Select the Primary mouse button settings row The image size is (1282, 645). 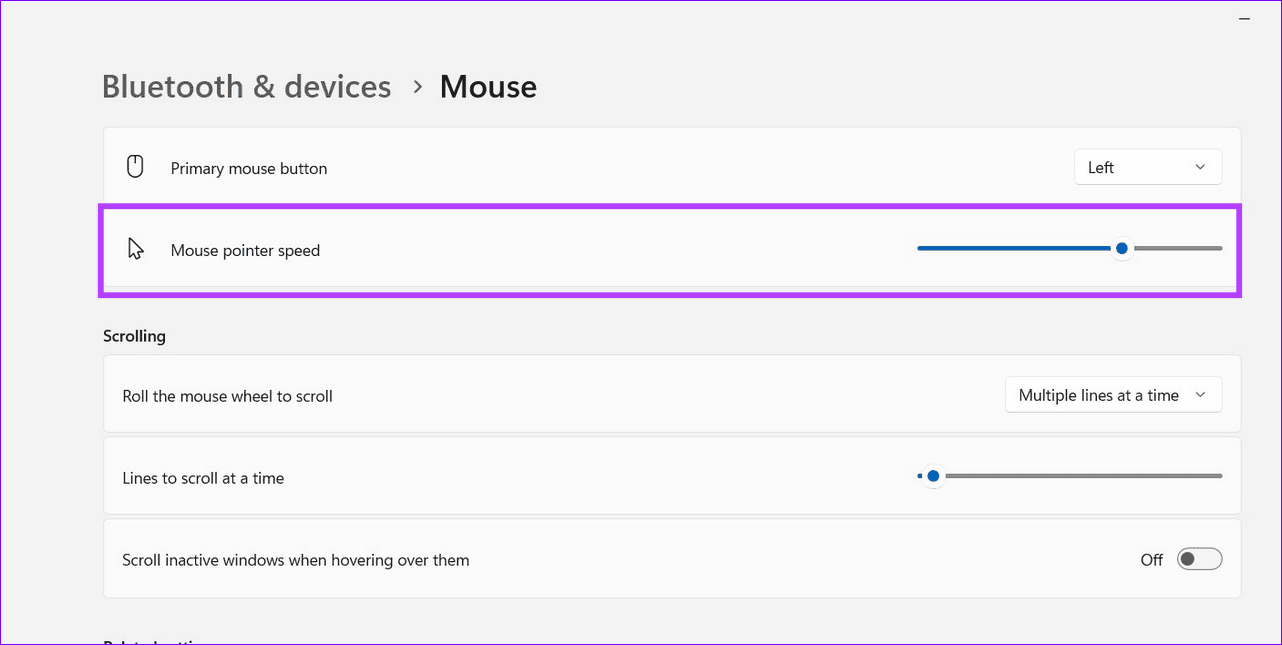[600, 167]
